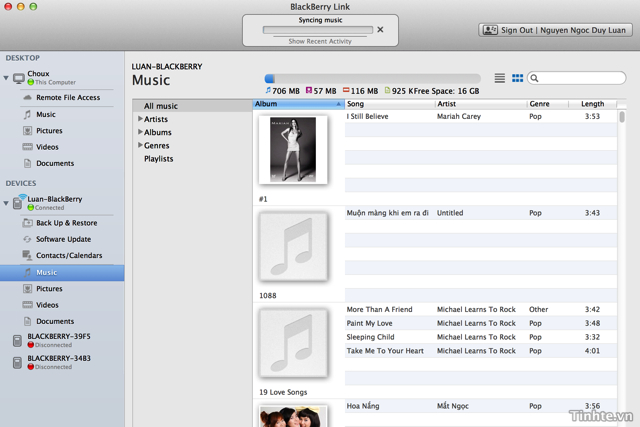Image resolution: width=640 pixels, height=427 pixels.
Task: Click the 116 MB videos storage icon
Action: pos(346,90)
